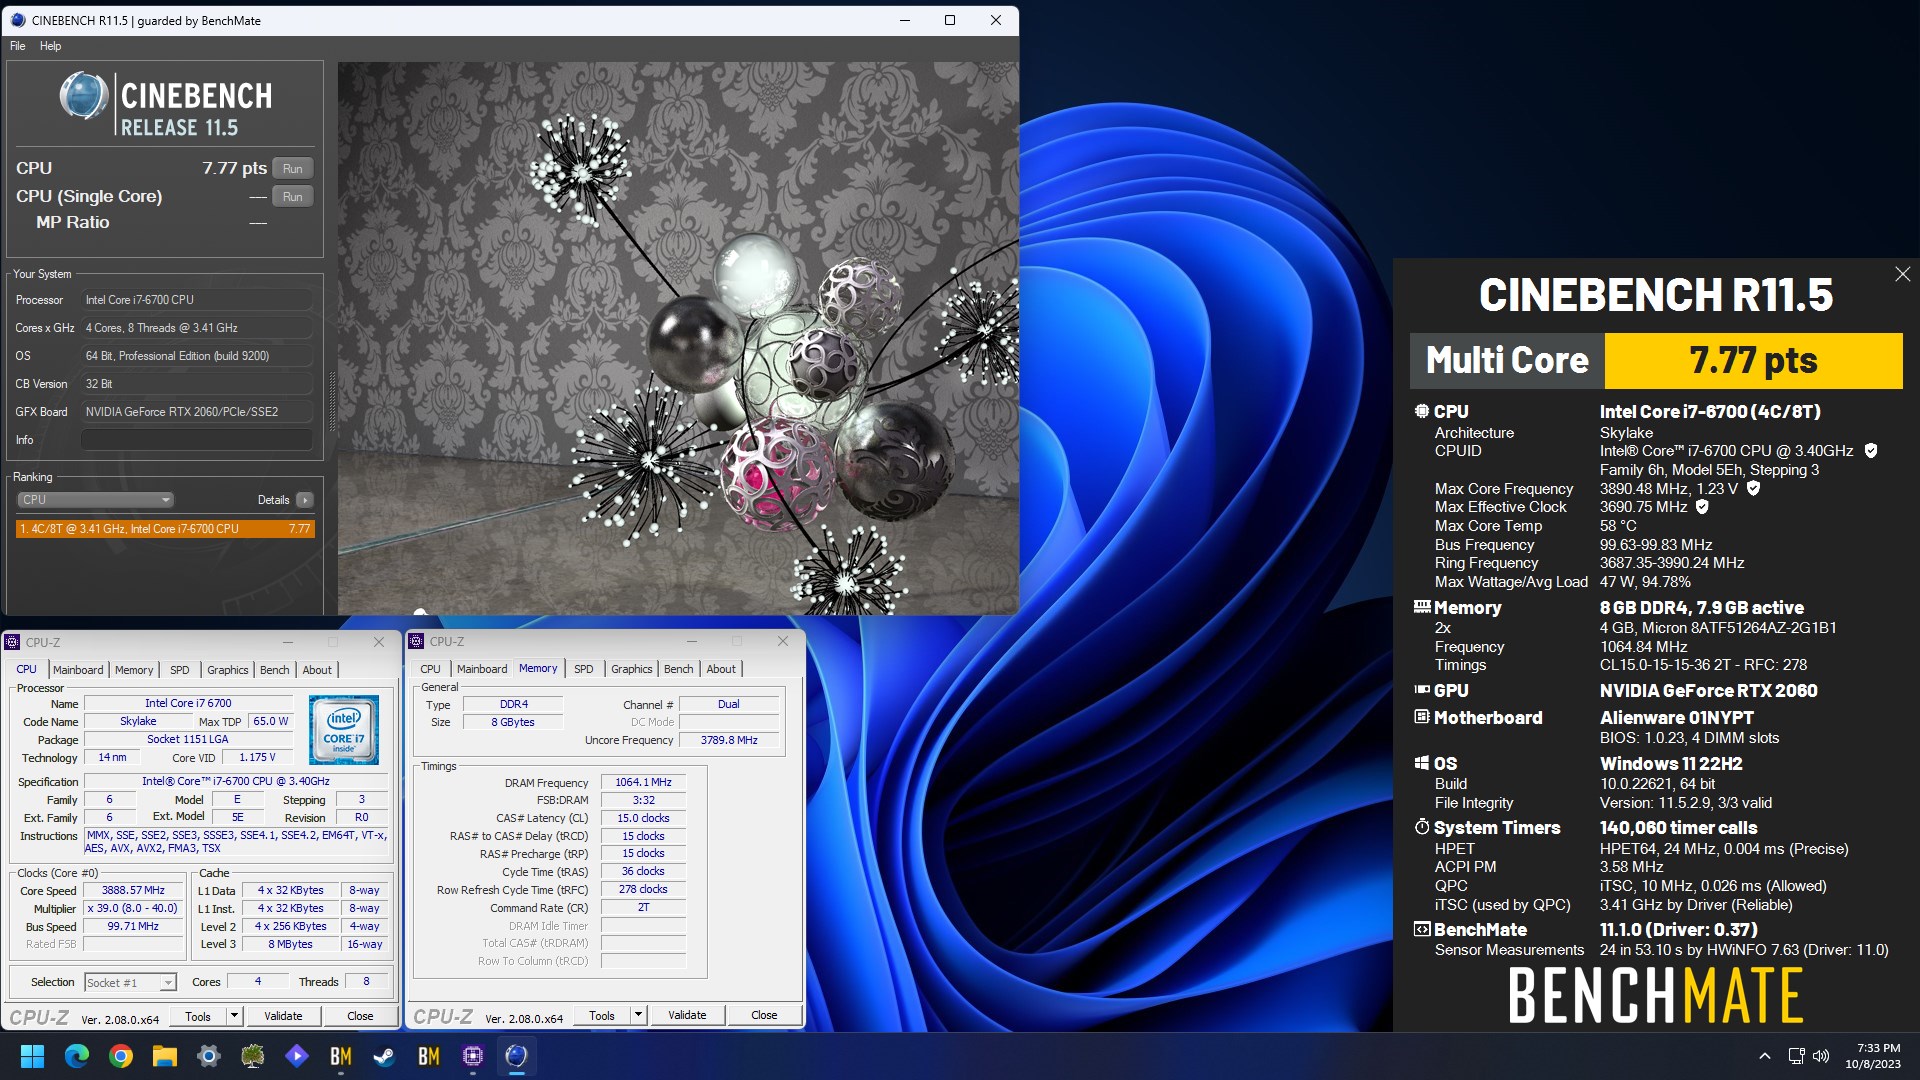This screenshot has height=1080, width=1920.
Task: Click Tools button in right CPU-Z
Action: 602,1016
